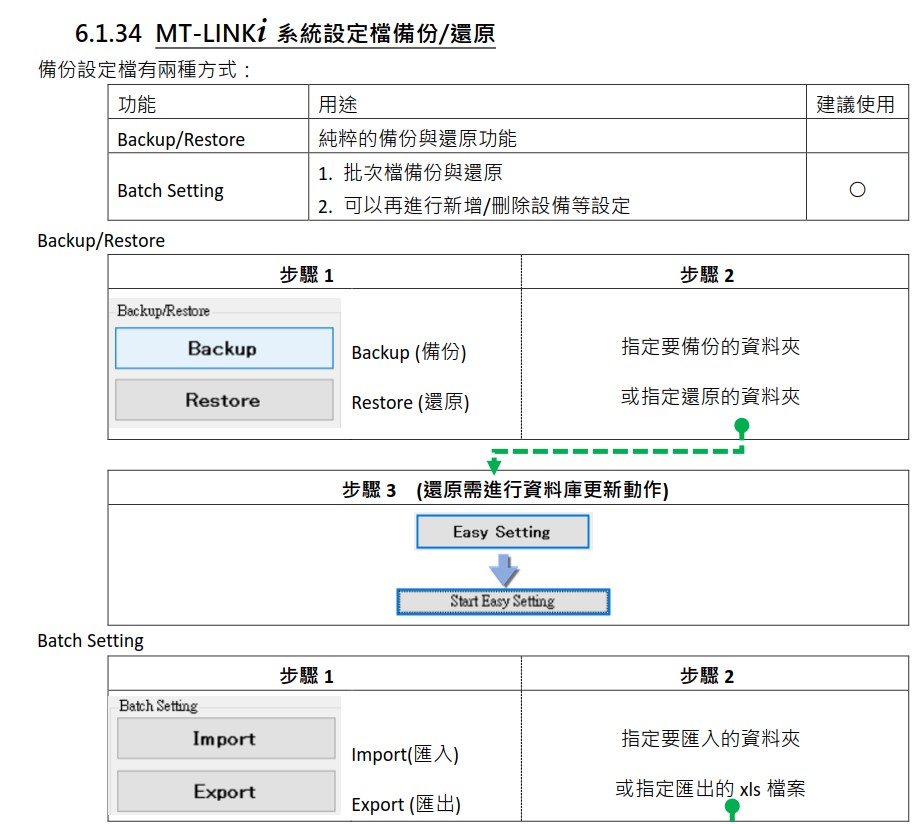The image size is (922, 824).
Task: Click the text '或指定還原的資料夾'
Action: tap(711, 396)
